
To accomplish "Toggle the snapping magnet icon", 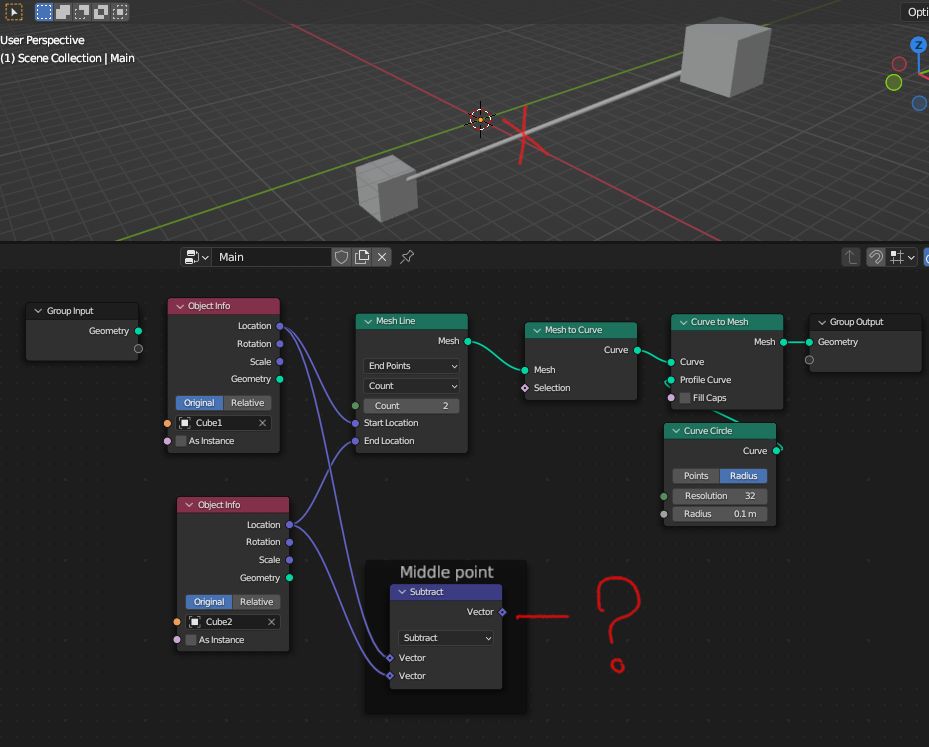I will click(x=876, y=257).
